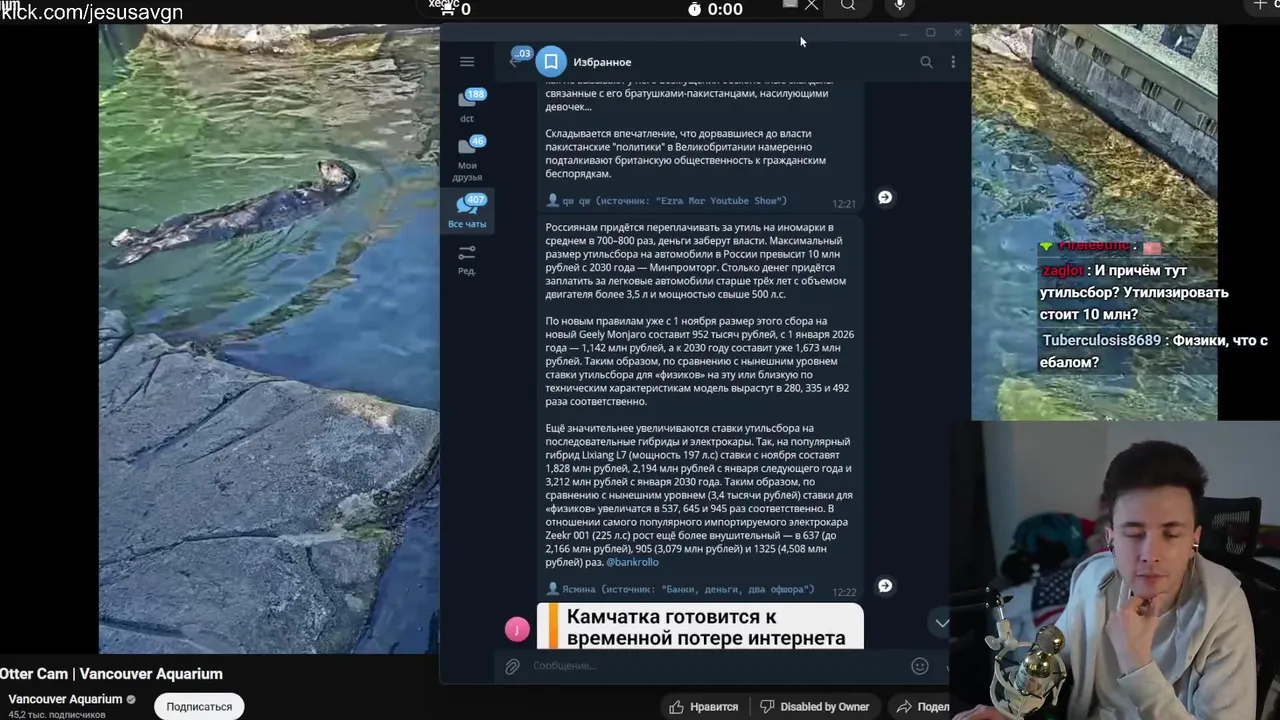This screenshot has width=1280, height=720.
Task: Select the dct chat folder
Action: [x=467, y=106]
